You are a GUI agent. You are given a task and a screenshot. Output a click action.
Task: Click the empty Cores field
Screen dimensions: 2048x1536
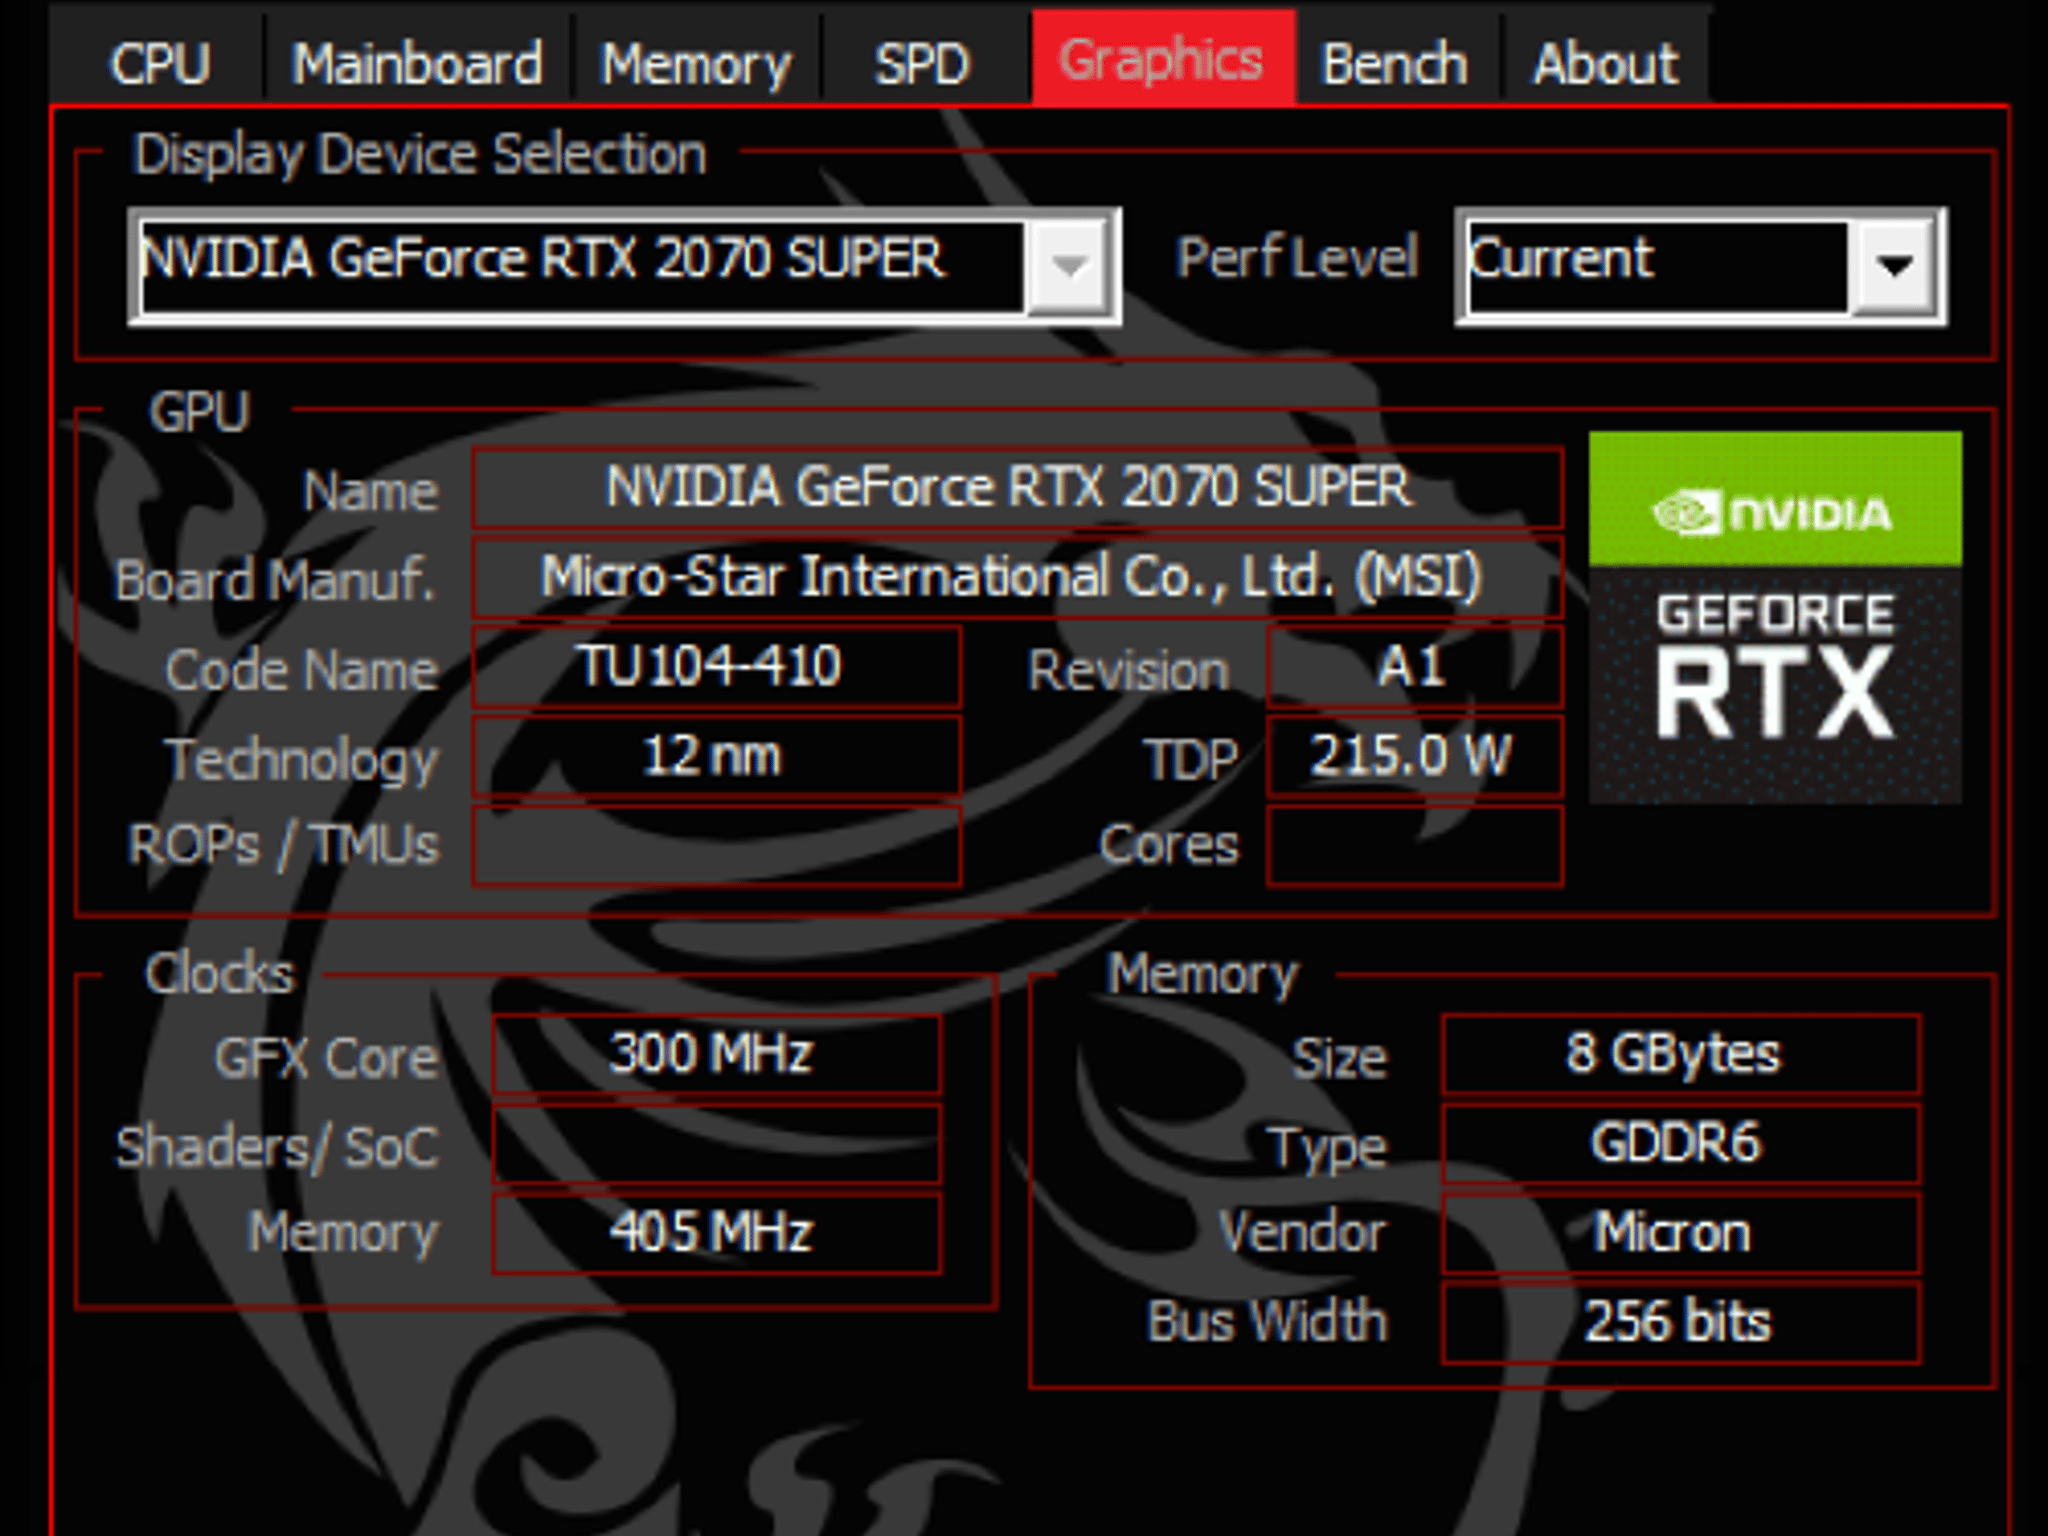click(x=1414, y=846)
